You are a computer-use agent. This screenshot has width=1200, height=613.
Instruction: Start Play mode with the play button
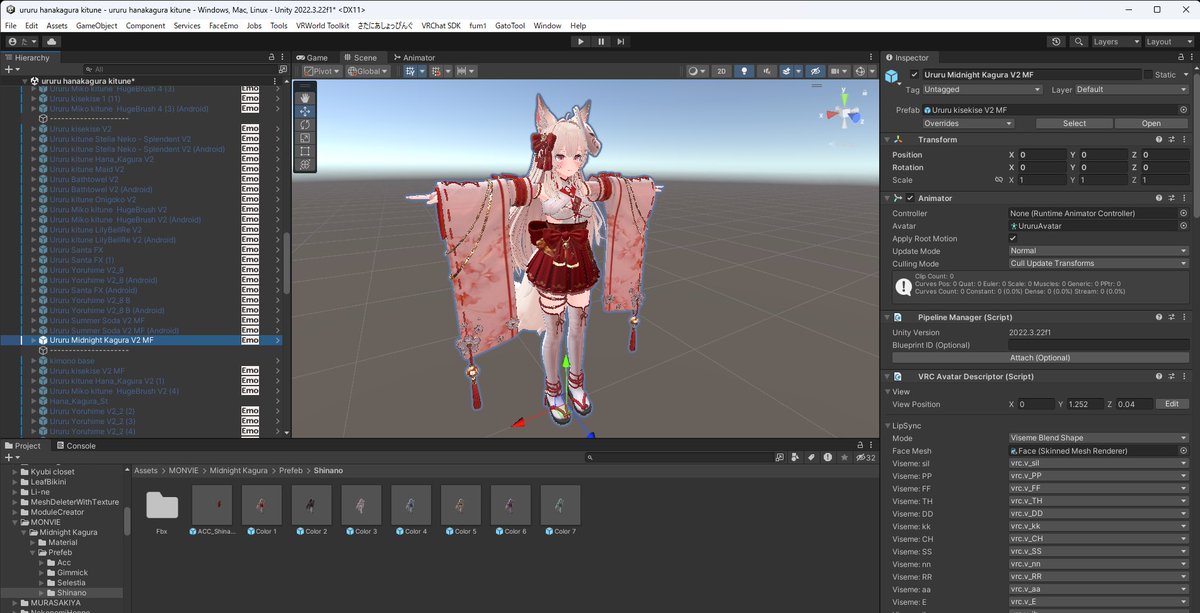(580, 41)
